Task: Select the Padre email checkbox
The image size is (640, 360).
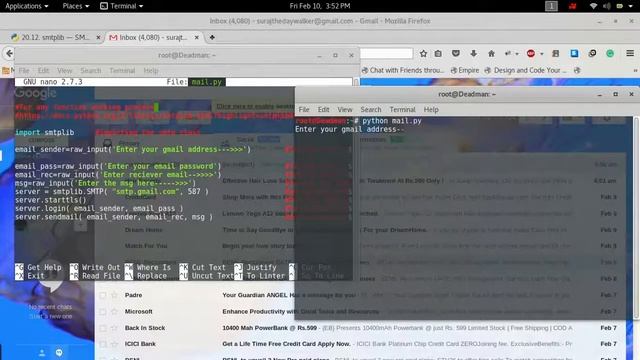Action: (103, 295)
